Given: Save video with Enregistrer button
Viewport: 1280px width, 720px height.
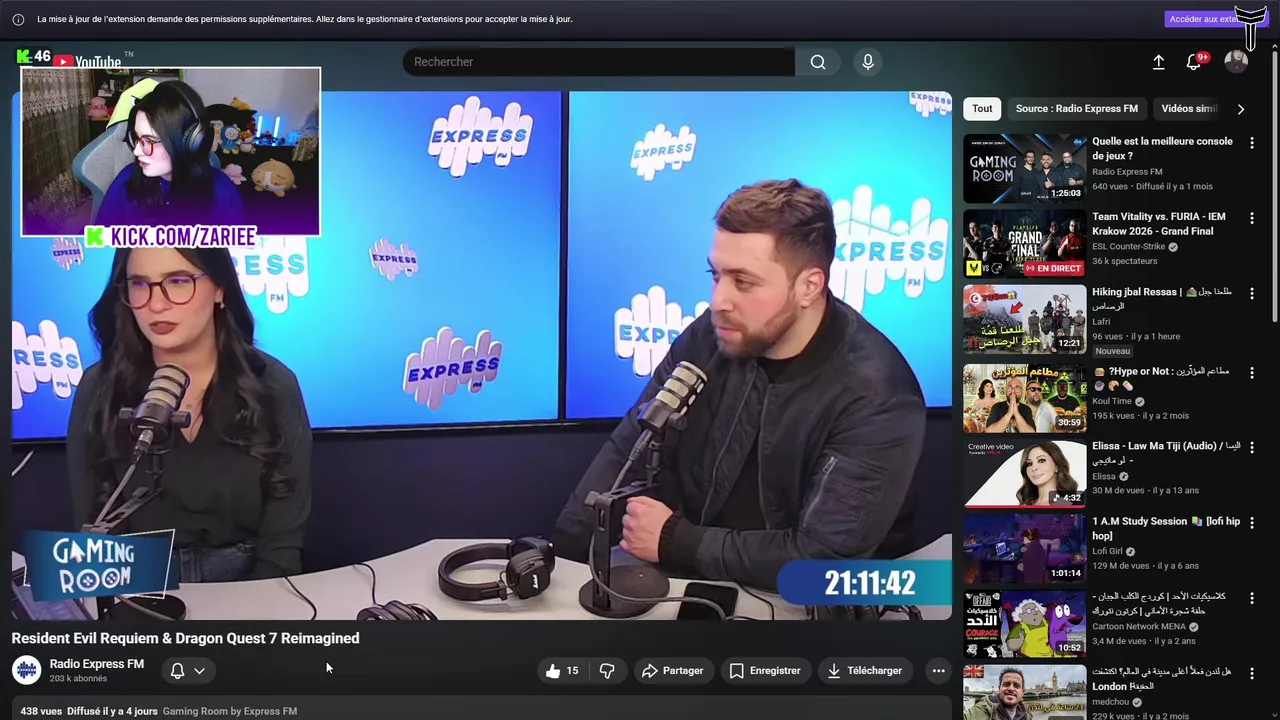Looking at the screenshot, I should coord(765,671).
